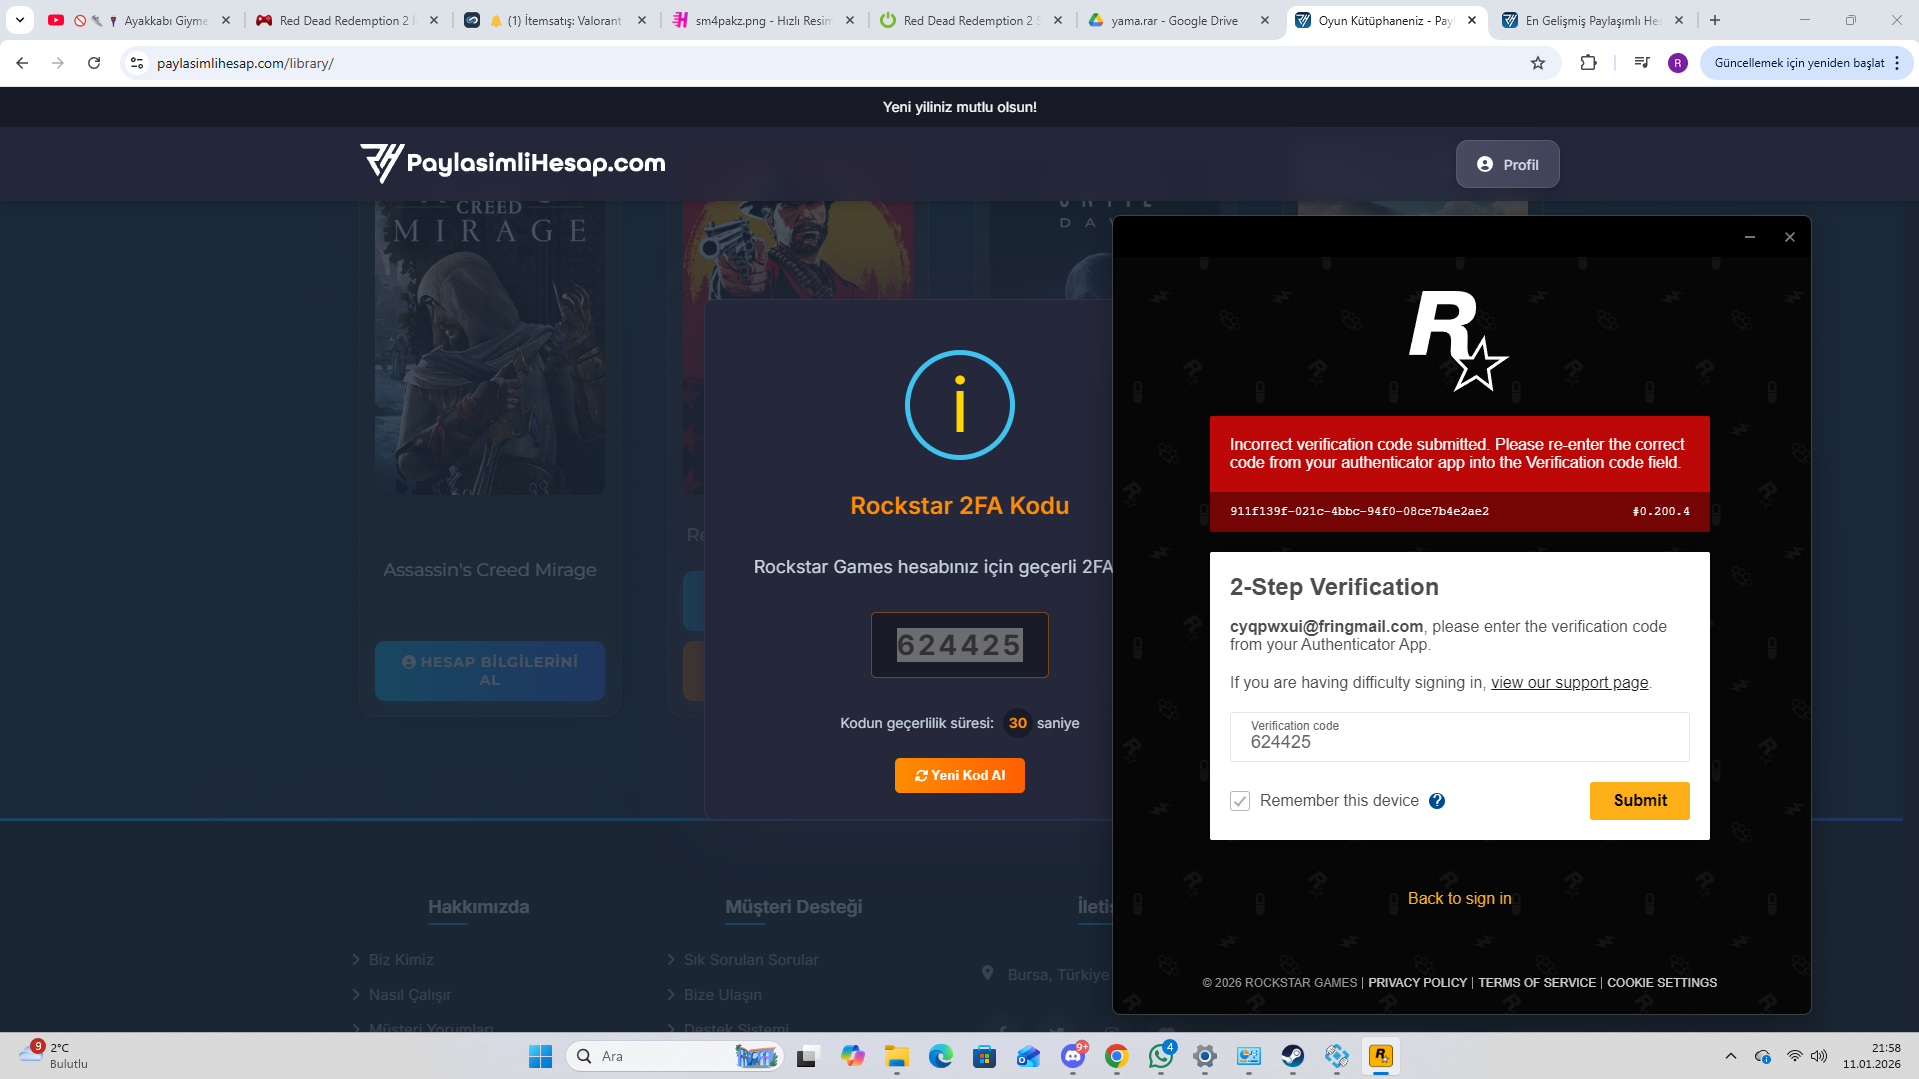The image size is (1919, 1079).
Task: Expand the tab search dropdown
Action: pyautogui.click(x=20, y=20)
